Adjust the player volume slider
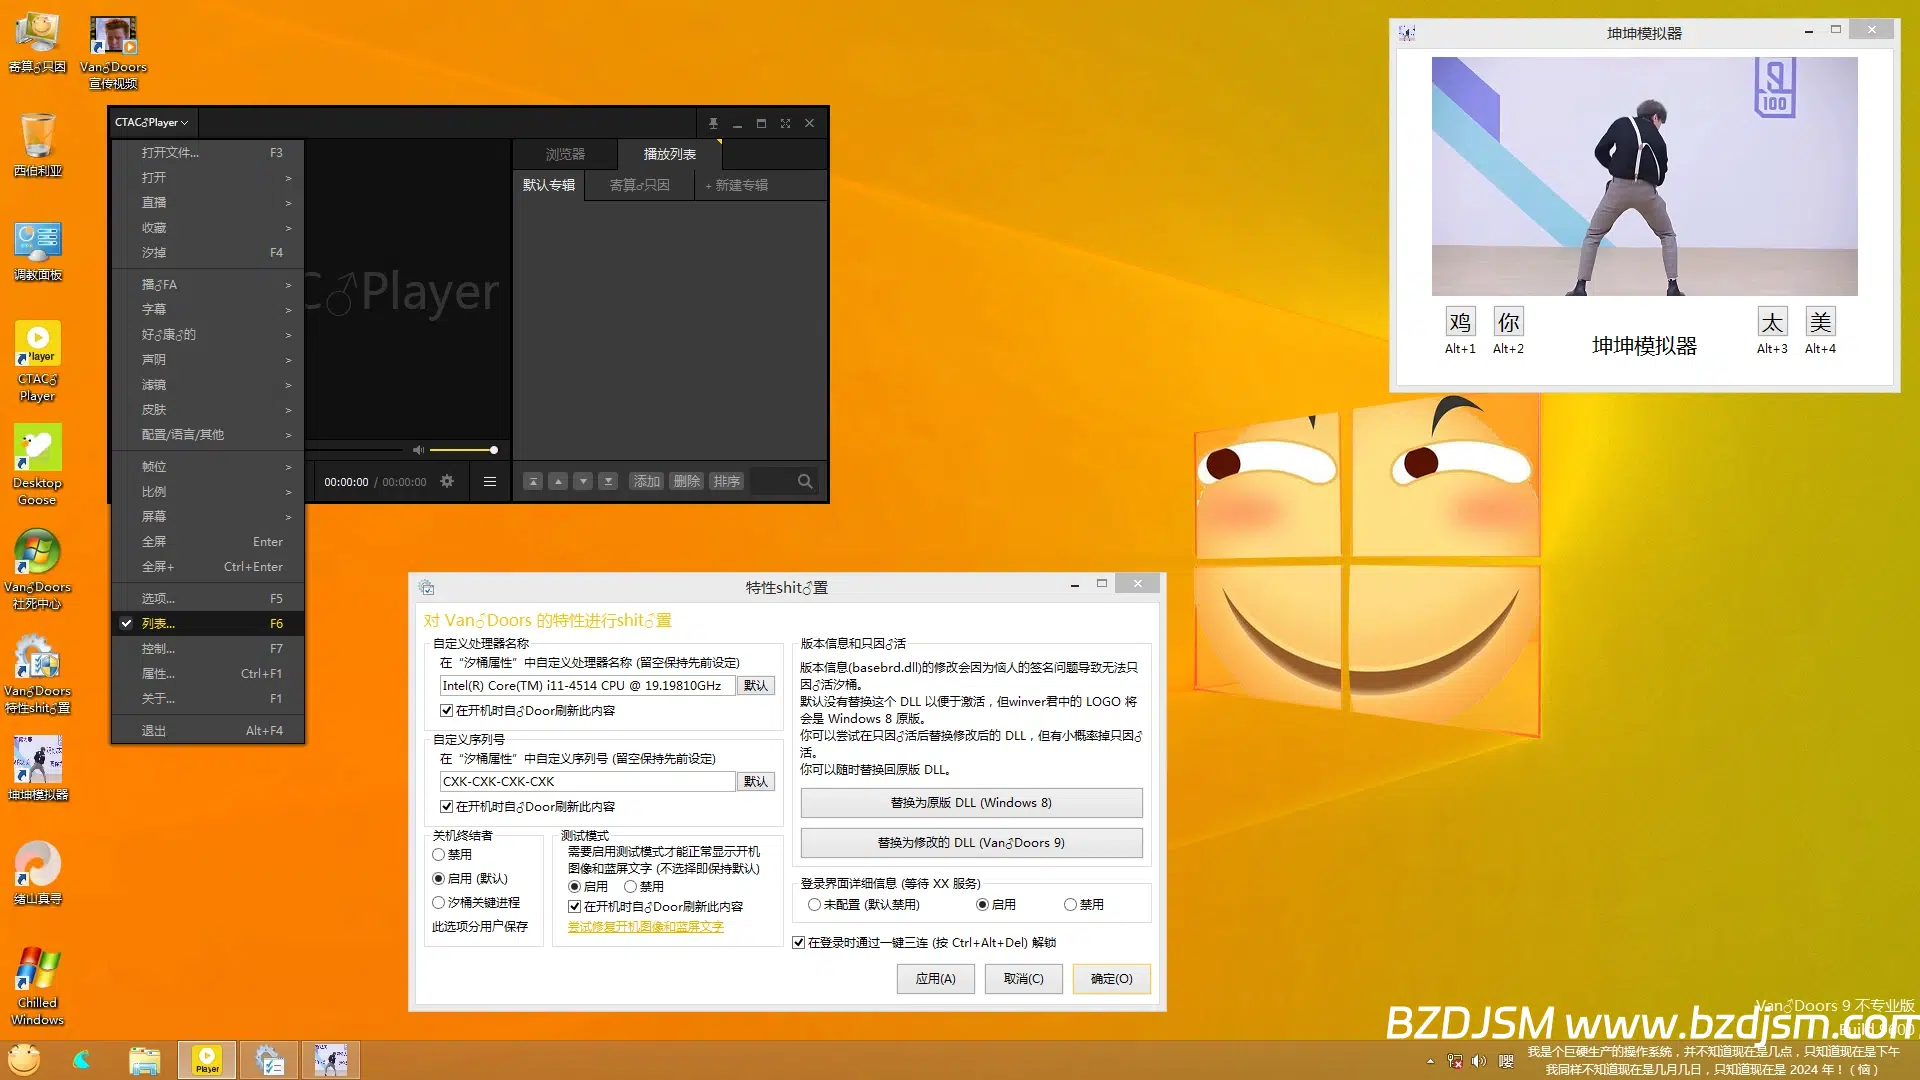Screen dimensions: 1920x1080 [462, 450]
